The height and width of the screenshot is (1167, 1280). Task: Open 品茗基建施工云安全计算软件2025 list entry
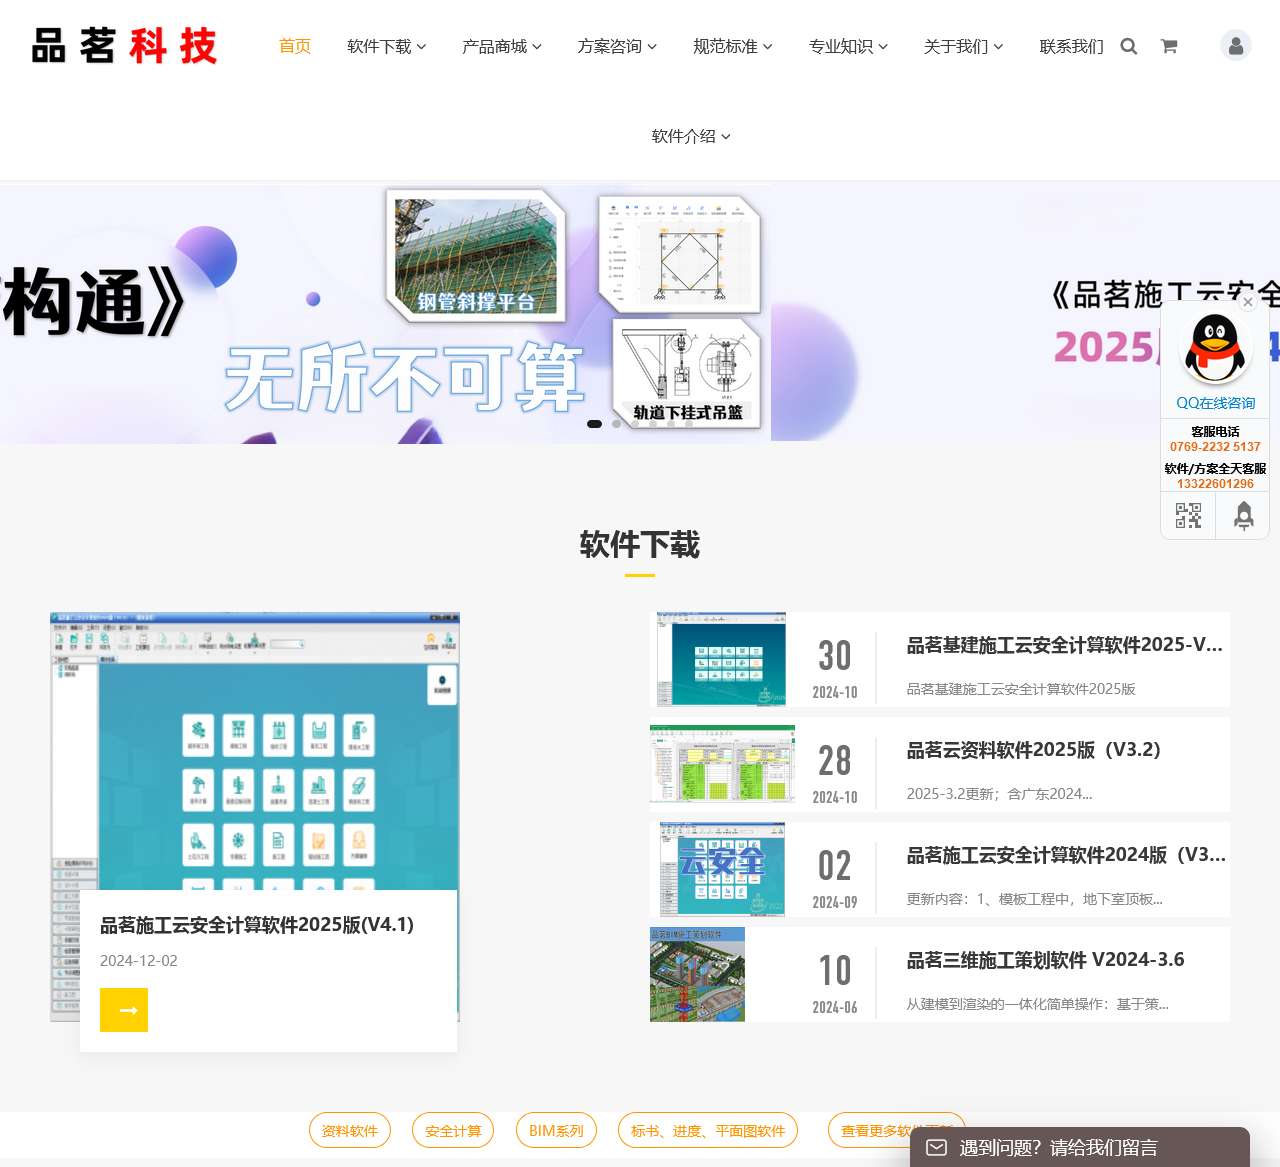pyautogui.click(x=1065, y=645)
